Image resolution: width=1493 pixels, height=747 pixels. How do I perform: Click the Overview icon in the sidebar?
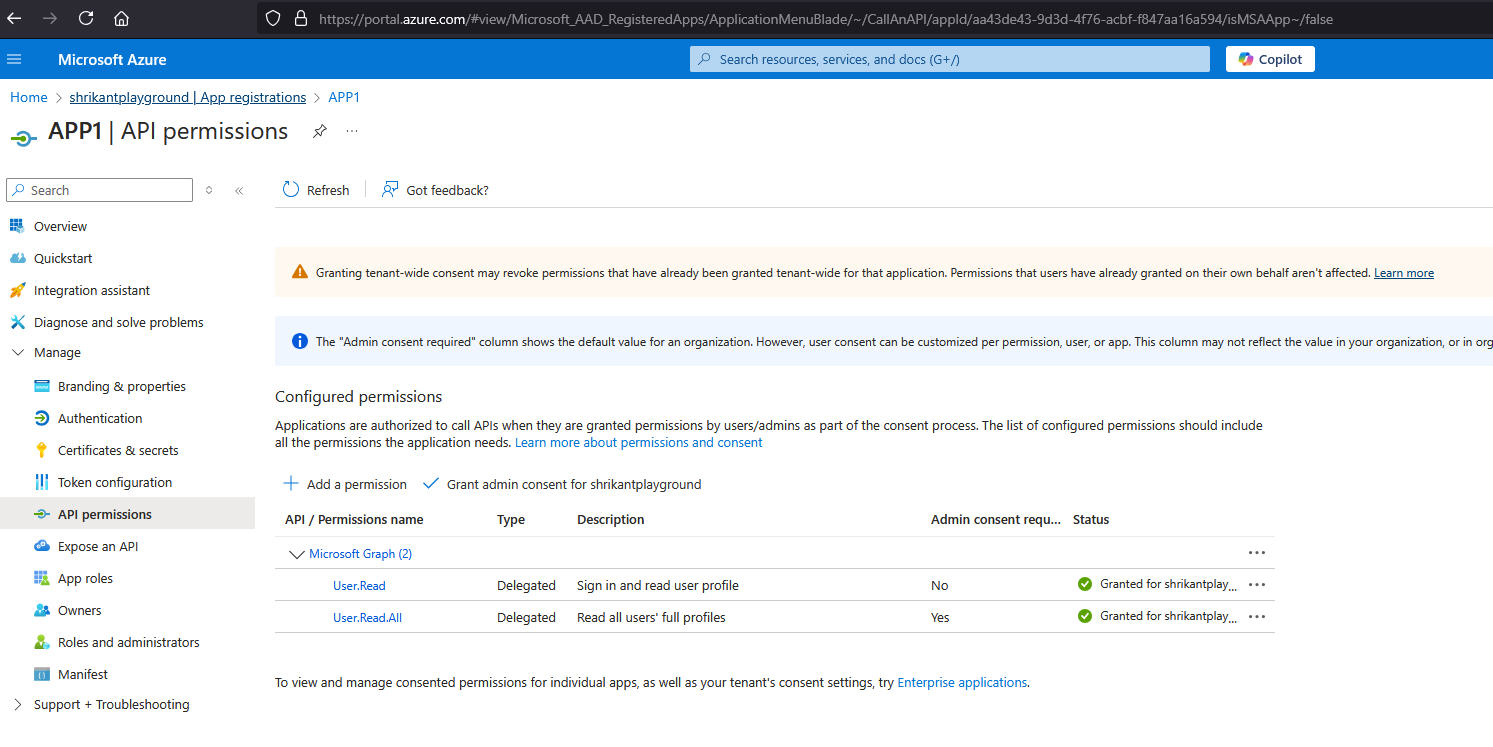tap(16, 226)
